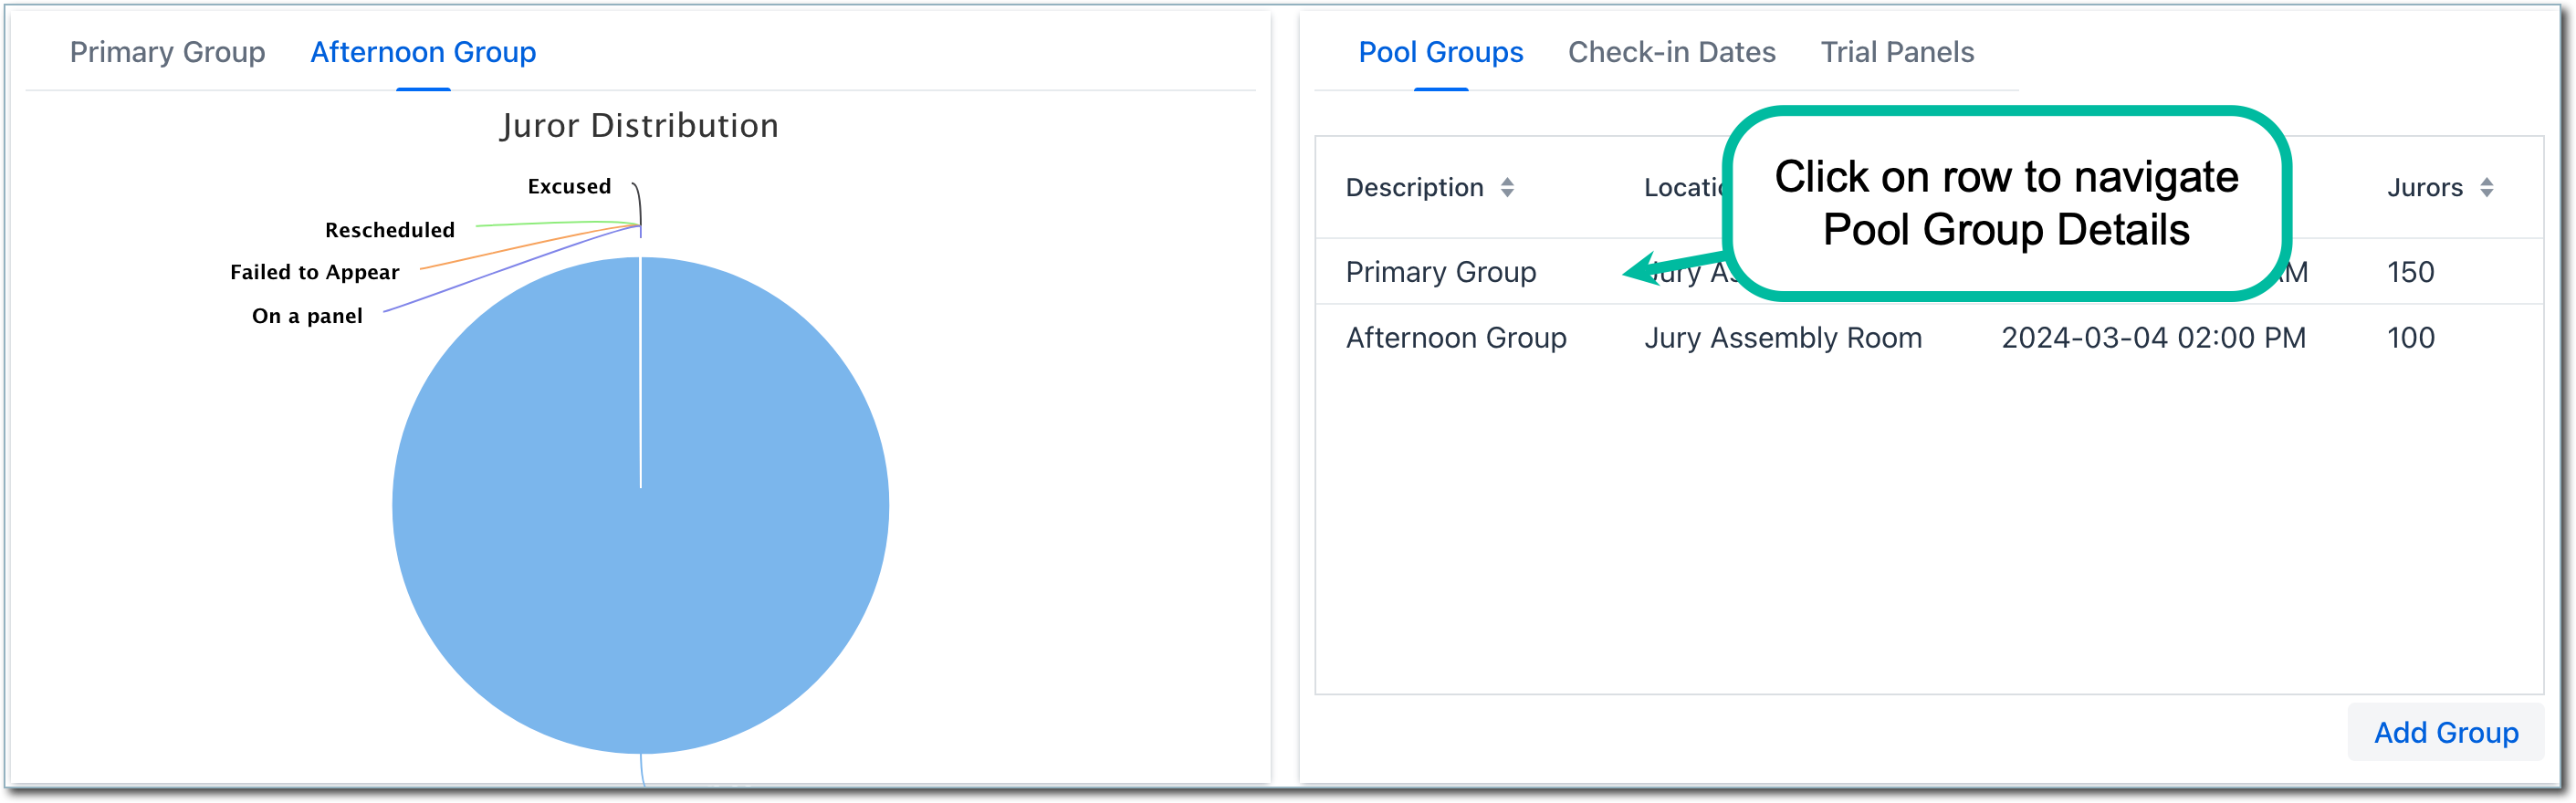
Task: Open the Primary Group row in table
Action: [x=1440, y=272]
